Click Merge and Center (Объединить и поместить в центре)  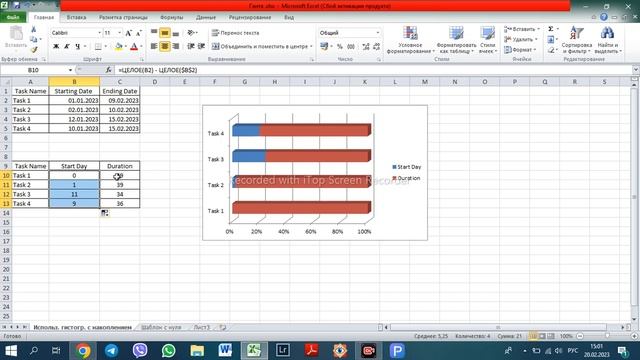click(x=260, y=47)
